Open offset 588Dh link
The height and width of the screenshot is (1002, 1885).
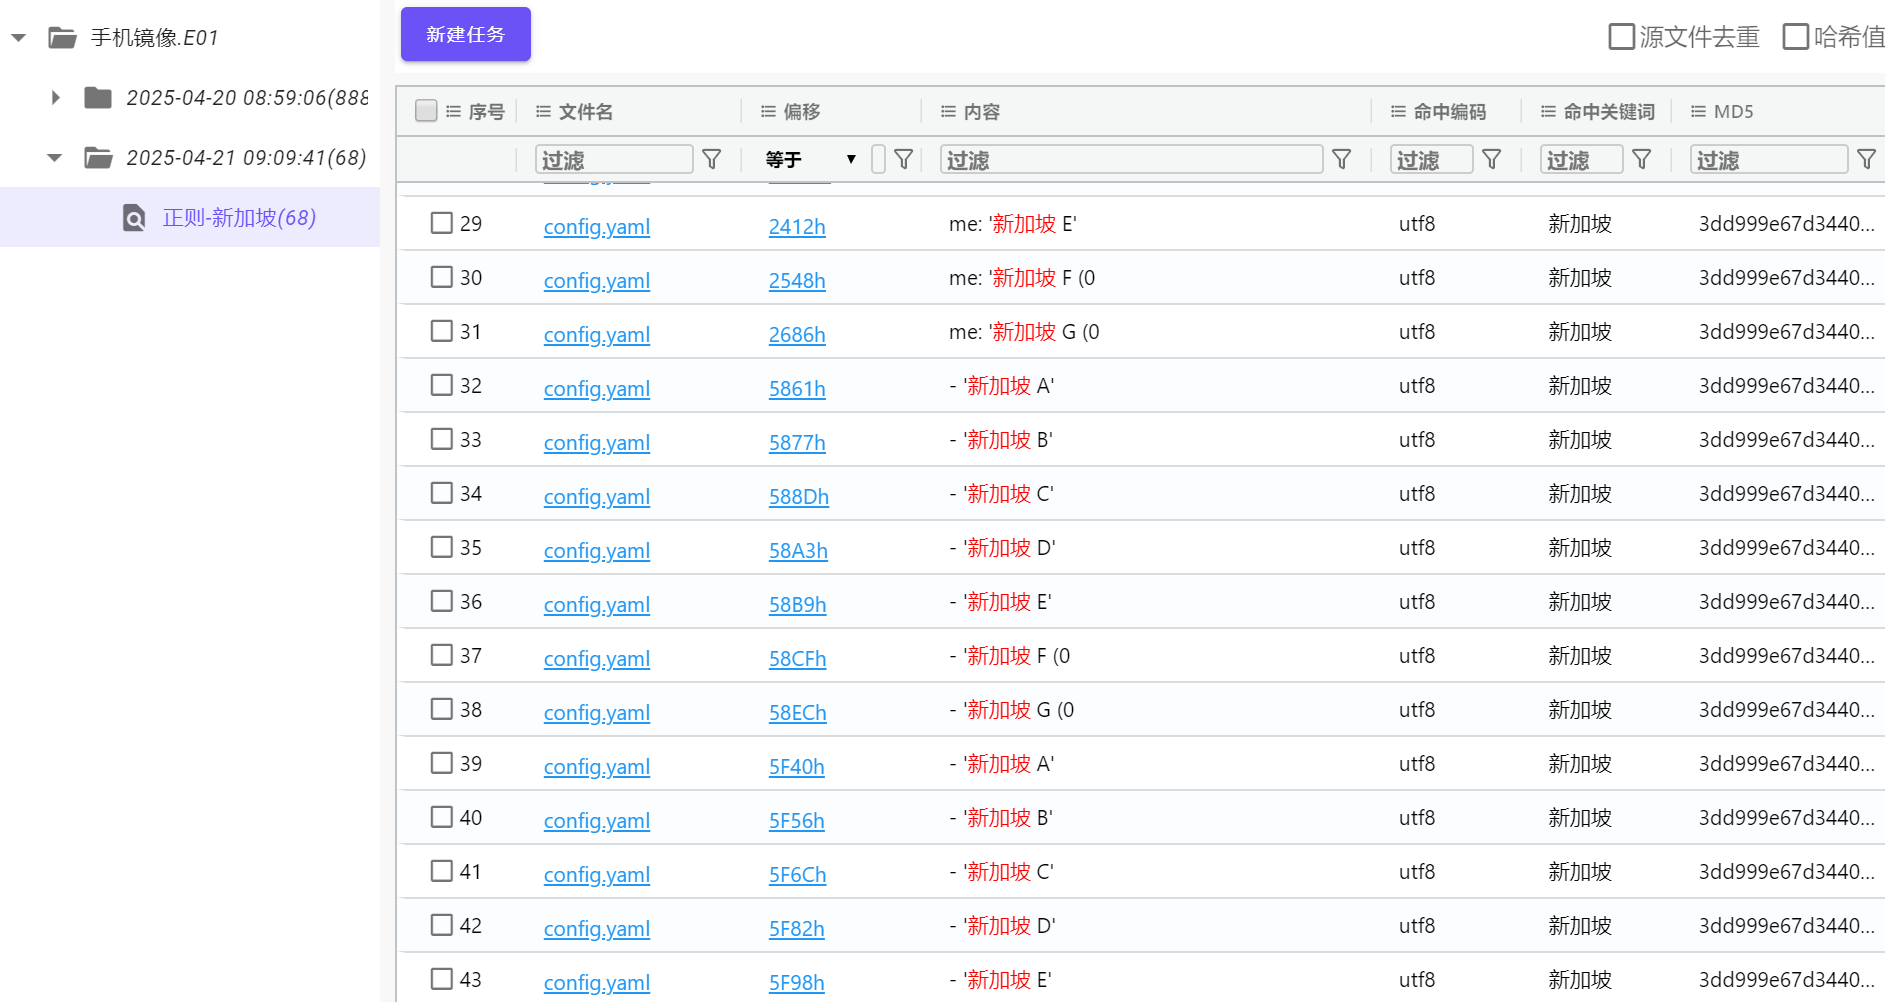[x=799, y=497]
